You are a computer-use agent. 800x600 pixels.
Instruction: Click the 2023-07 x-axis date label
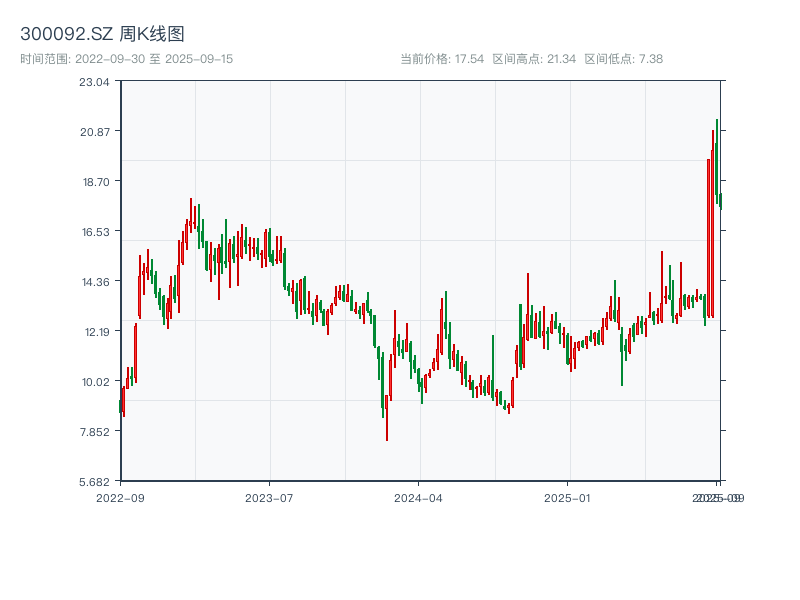[x=270, y=497]
